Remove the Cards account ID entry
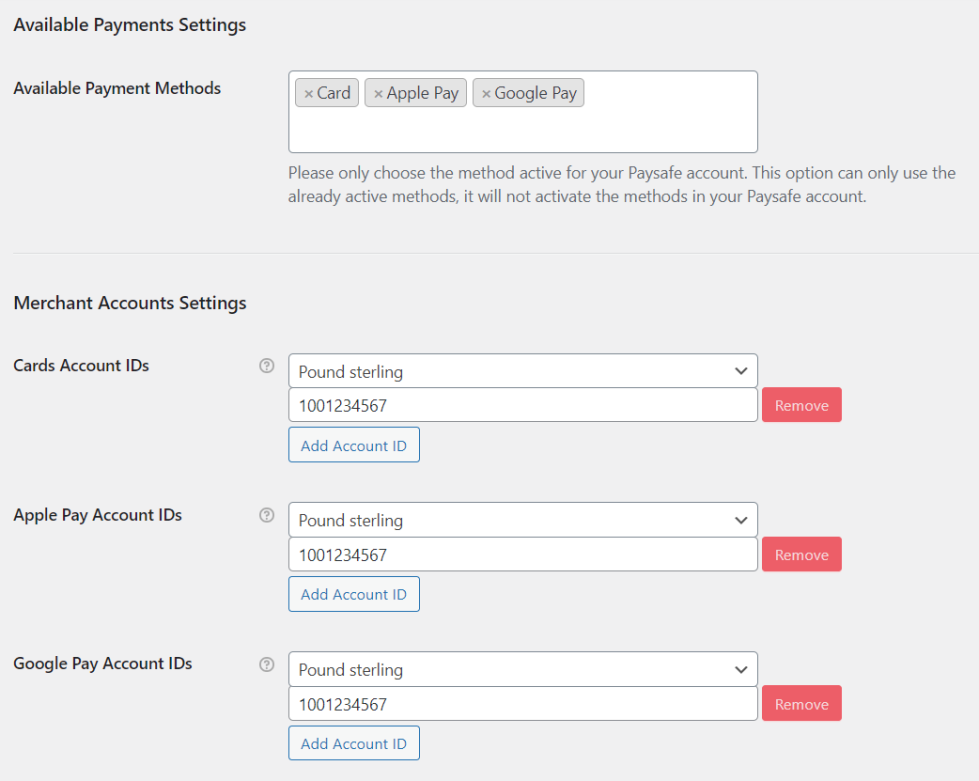The height and width of the screenshot is (781, 979). (x=801, y=406)
